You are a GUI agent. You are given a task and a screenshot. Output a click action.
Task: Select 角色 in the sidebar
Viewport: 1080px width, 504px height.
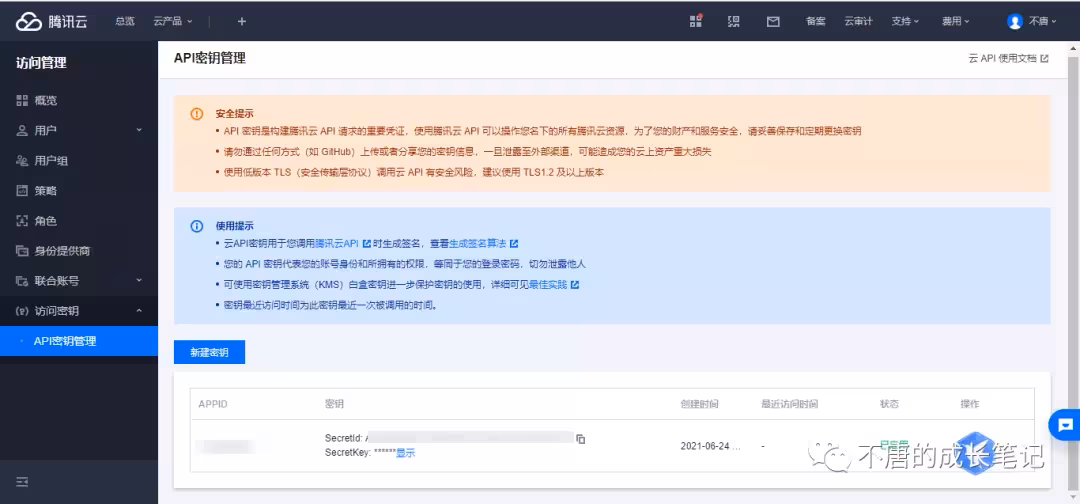pyautogui.click(x=79, y=221)
